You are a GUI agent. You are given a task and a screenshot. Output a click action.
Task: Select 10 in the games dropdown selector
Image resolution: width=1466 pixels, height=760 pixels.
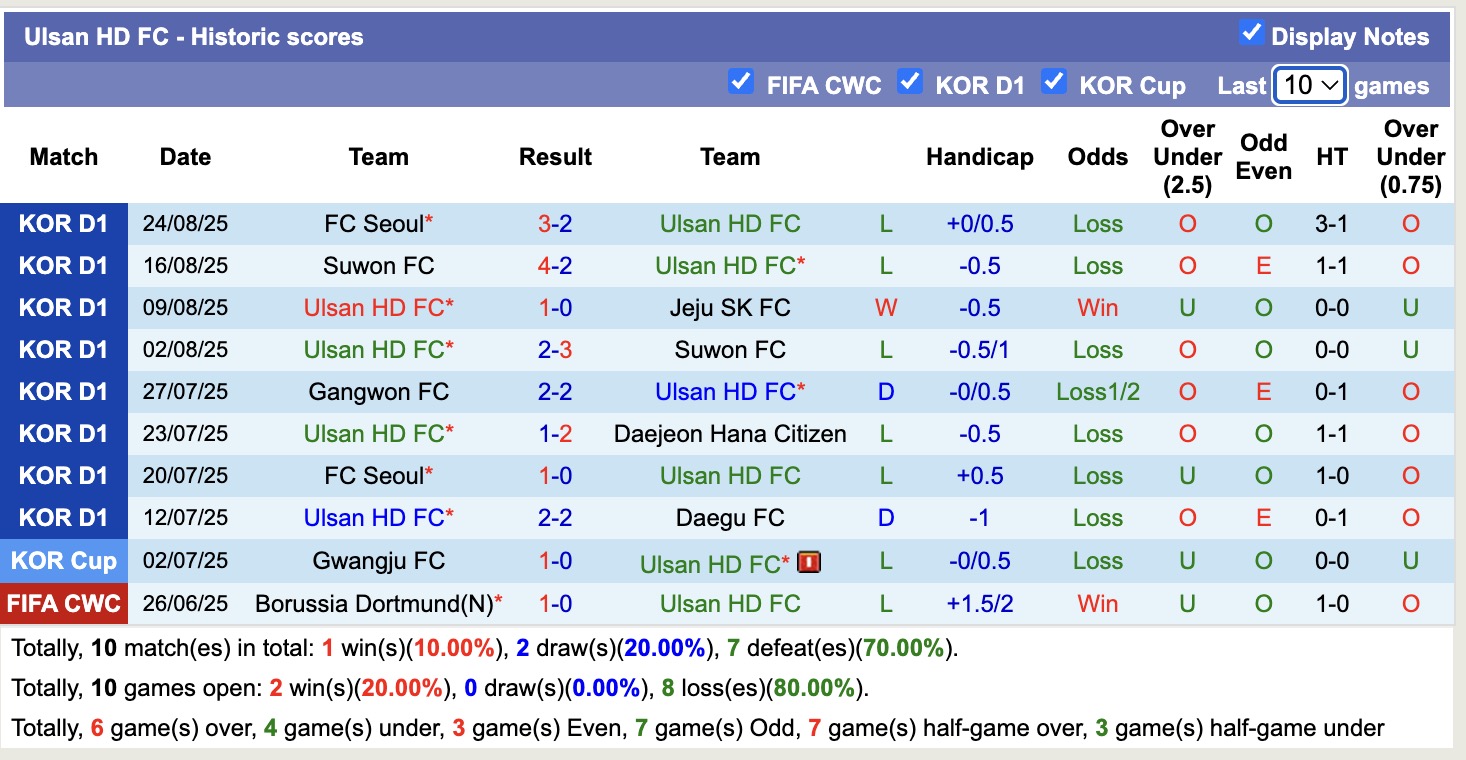(x=1309, y=85)
